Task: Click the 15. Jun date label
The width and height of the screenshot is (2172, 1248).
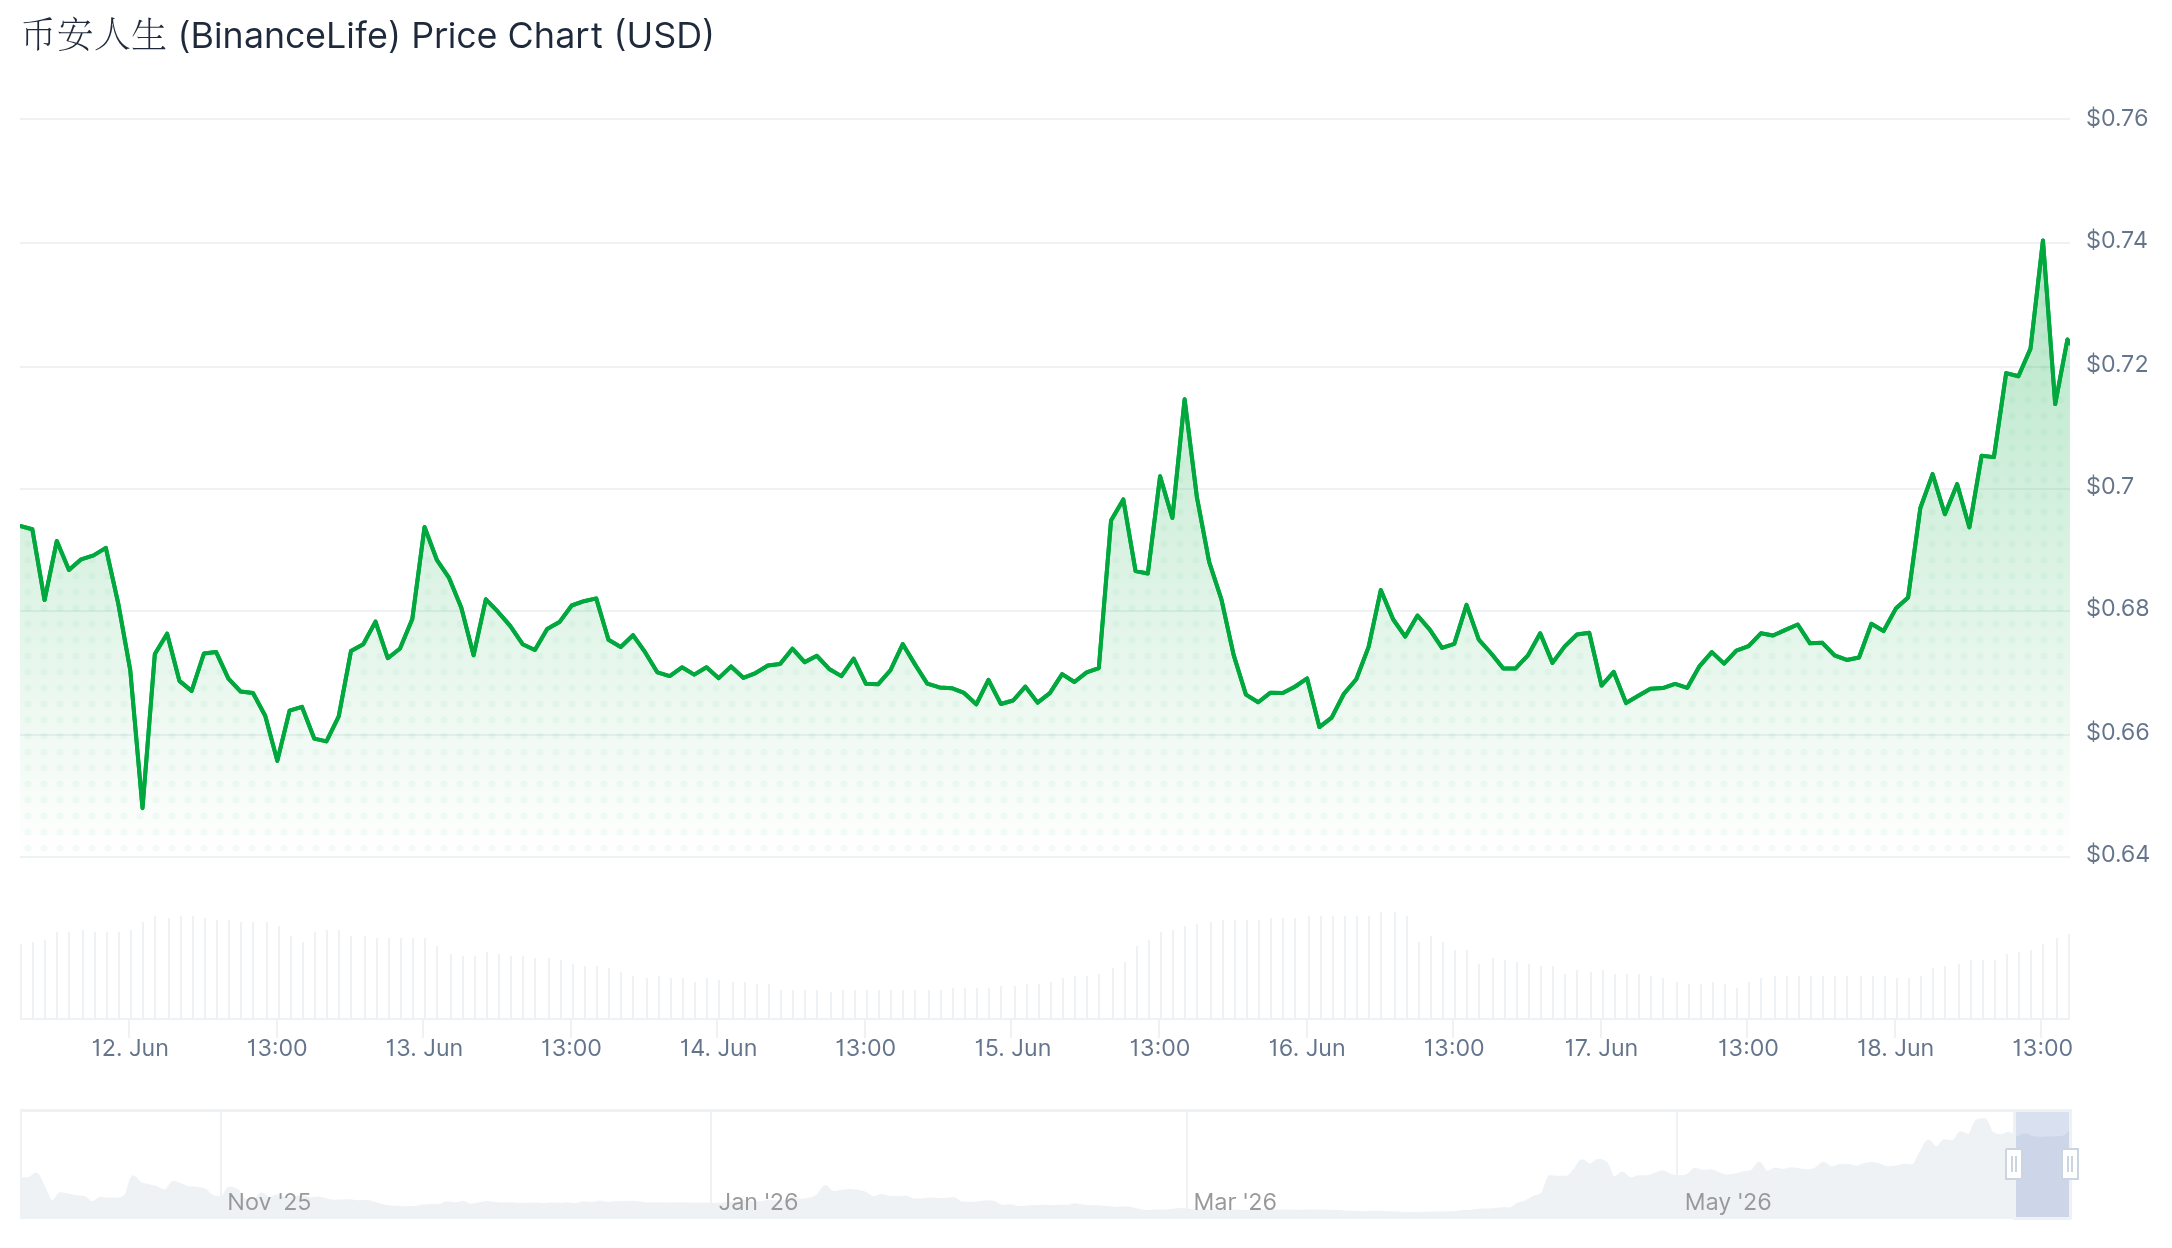Action: coord(1012,1048)
